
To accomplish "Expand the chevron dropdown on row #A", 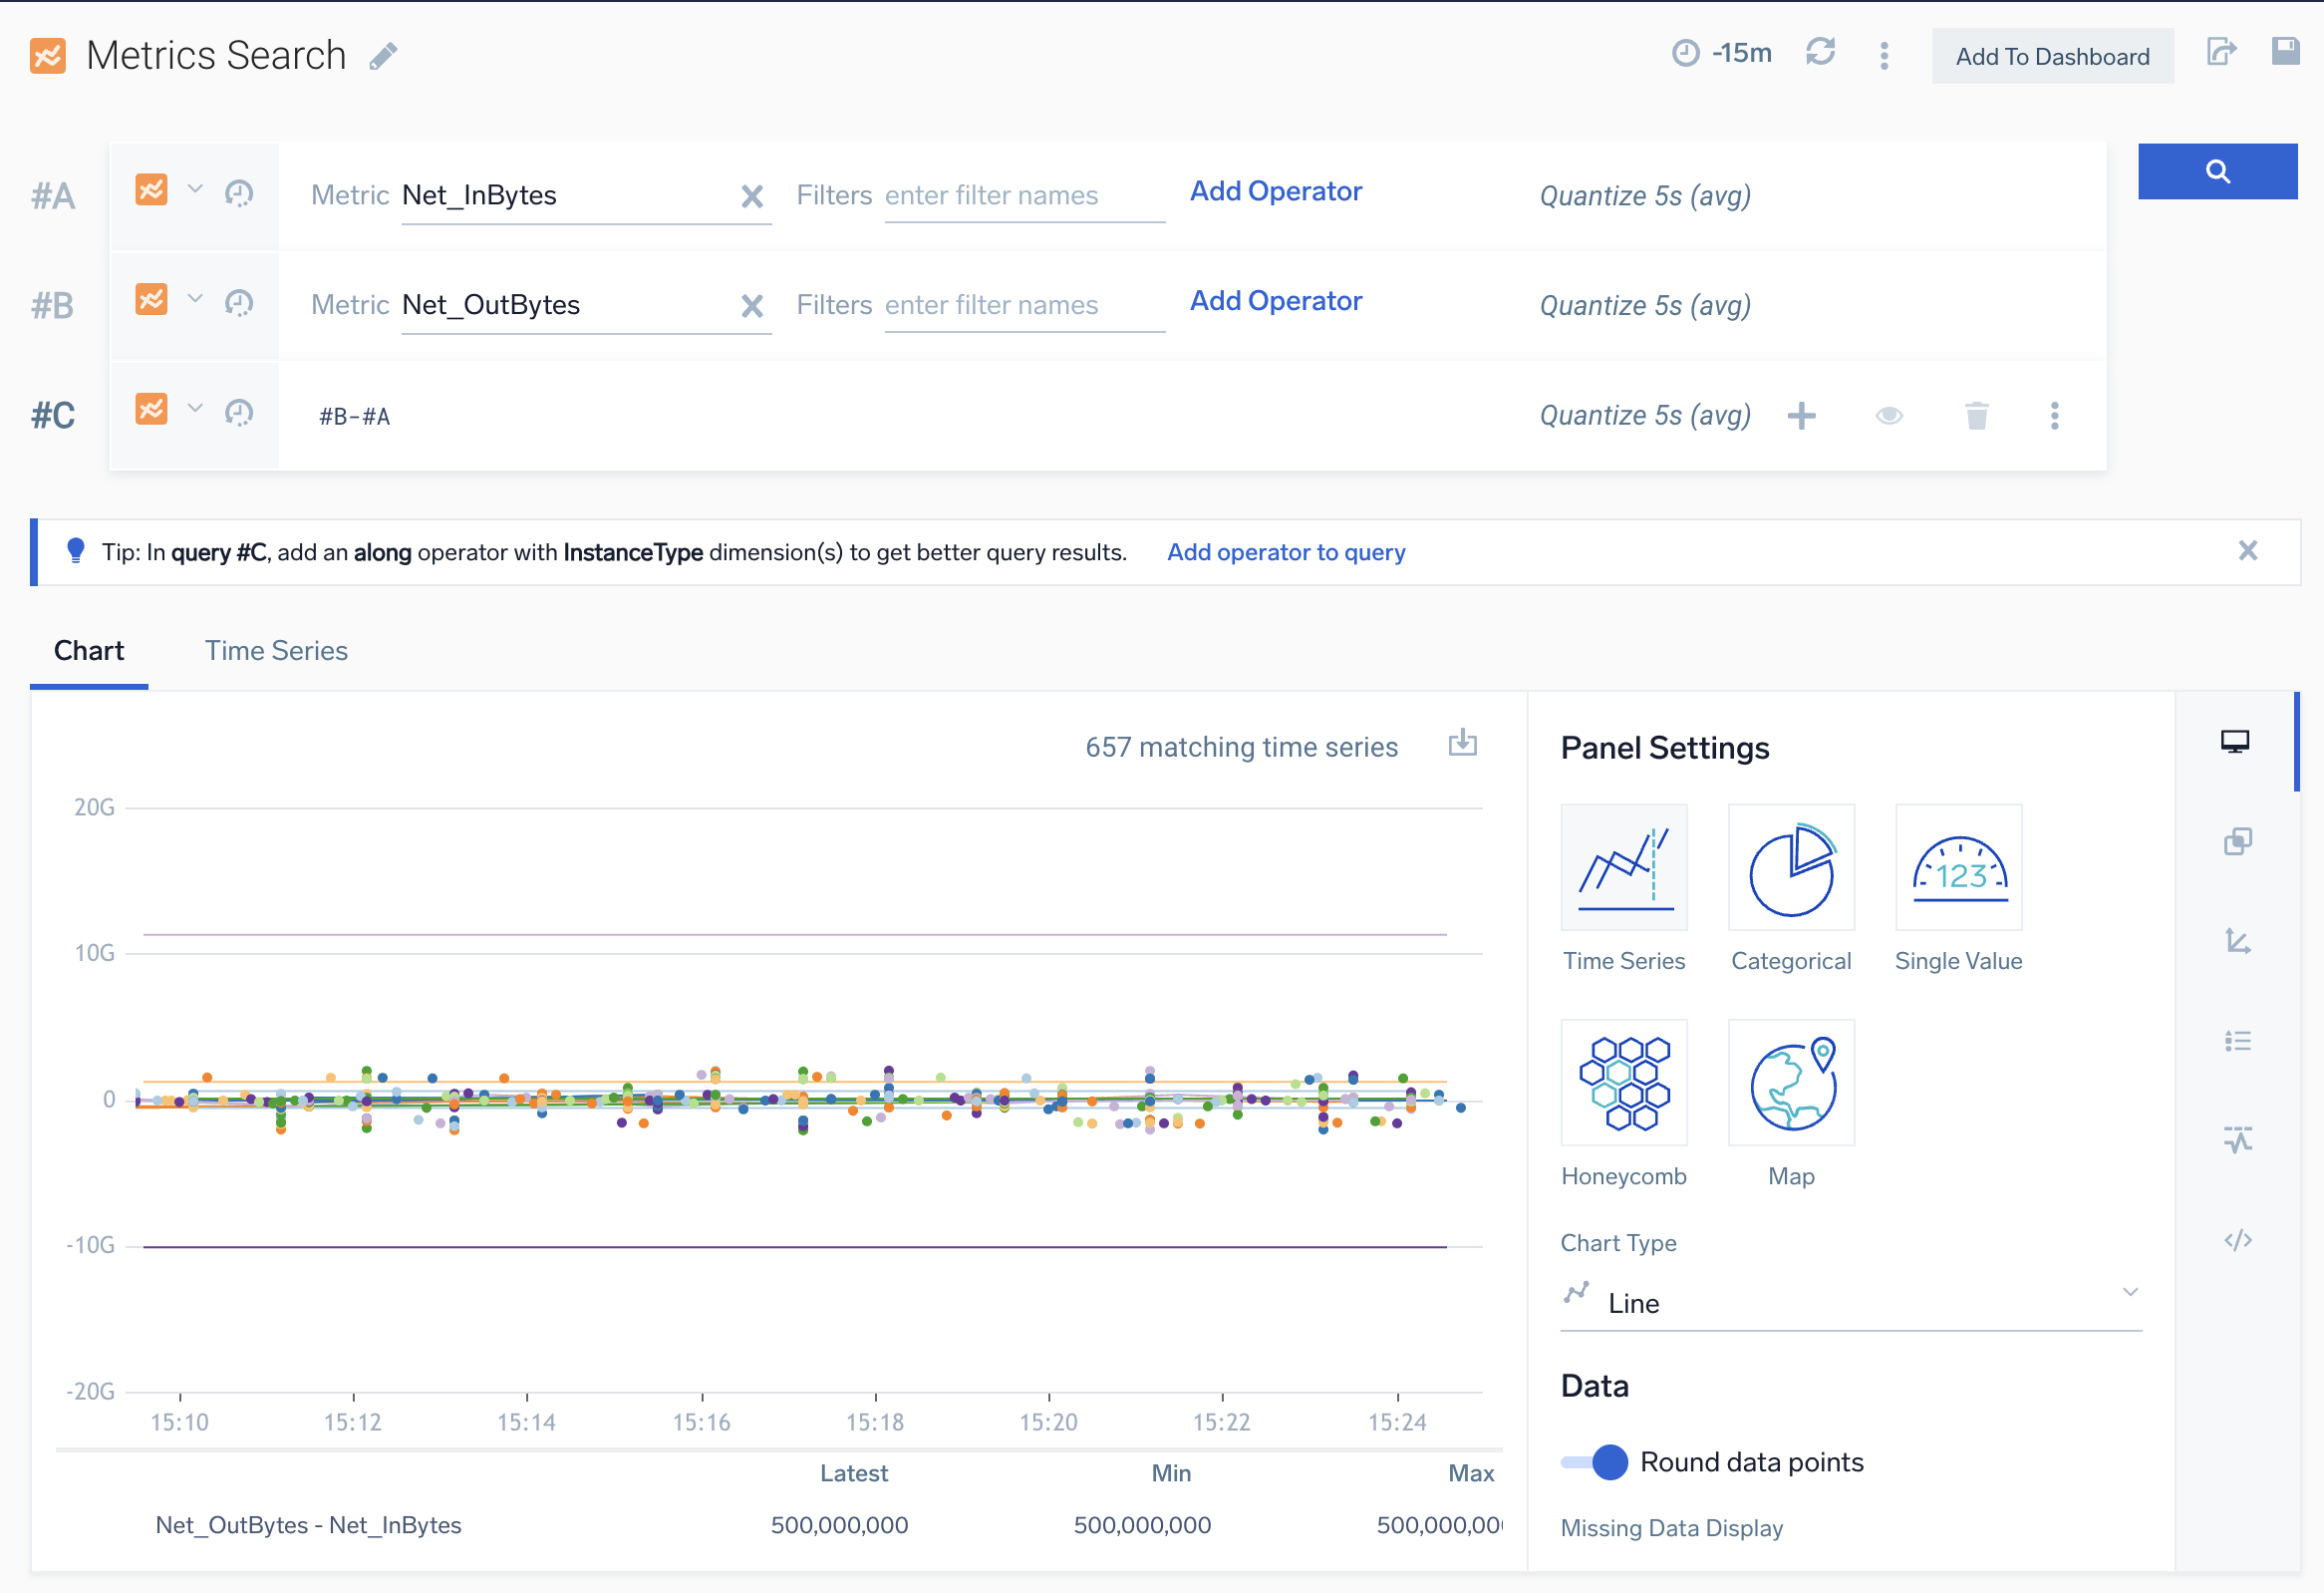I will (195, 189).
